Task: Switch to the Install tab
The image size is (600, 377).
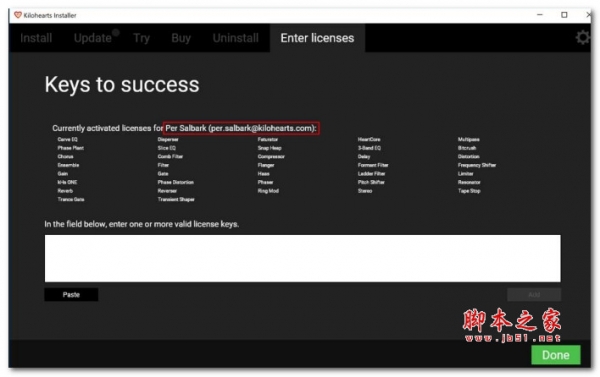Action: [36, 38]
